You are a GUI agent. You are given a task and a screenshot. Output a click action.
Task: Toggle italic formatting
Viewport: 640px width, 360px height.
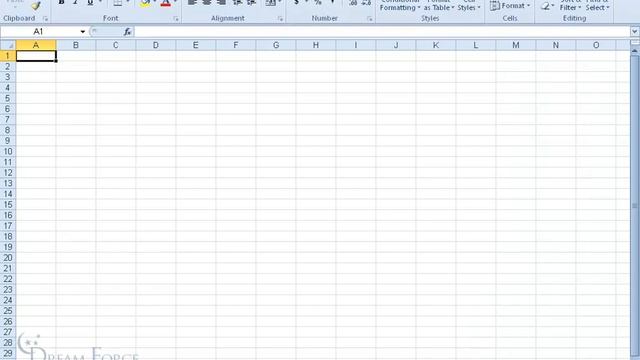point(76,3)
